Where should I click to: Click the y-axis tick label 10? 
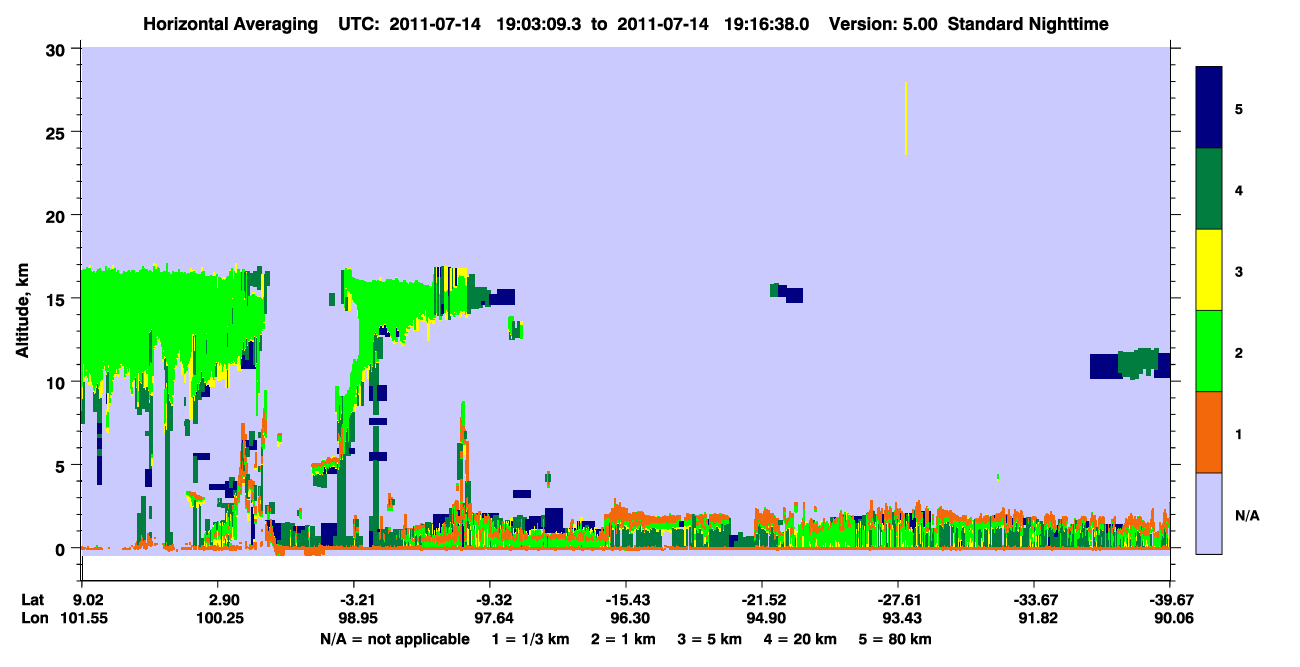(58, 382)
